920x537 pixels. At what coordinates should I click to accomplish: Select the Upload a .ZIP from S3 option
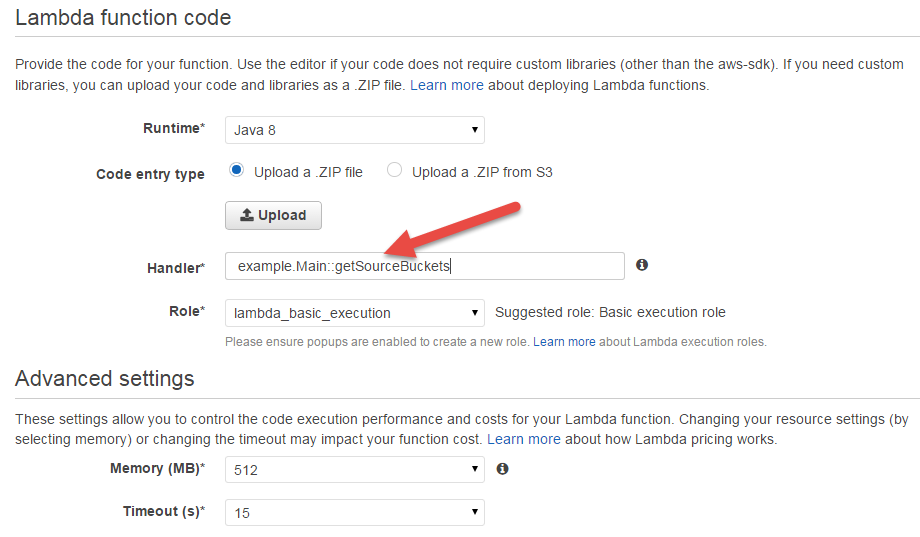[394, 170]
